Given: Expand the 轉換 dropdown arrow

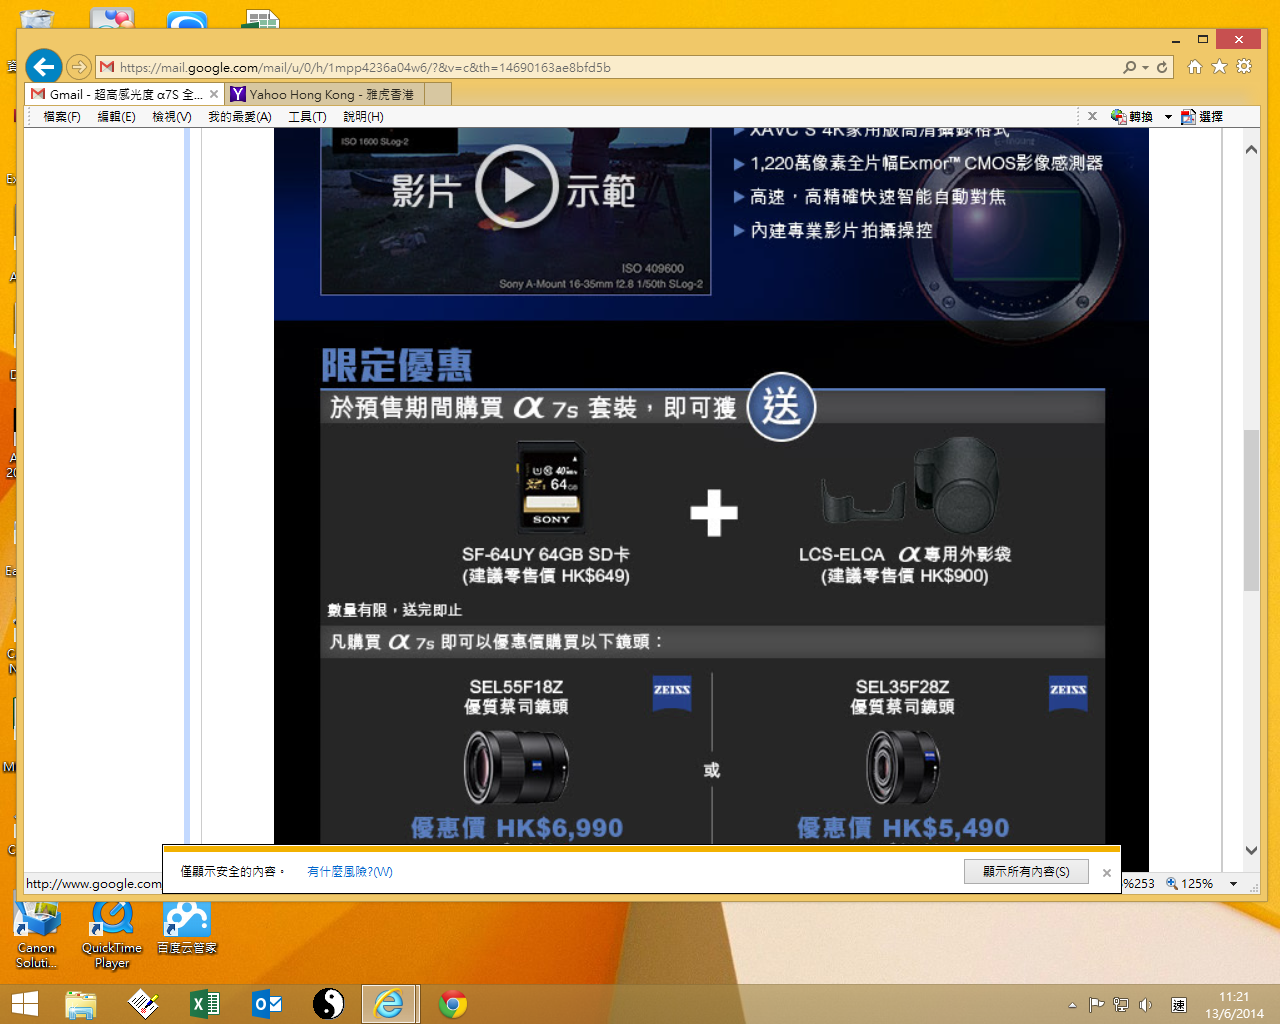Looking at the screenshot, I should (1168, 117).
